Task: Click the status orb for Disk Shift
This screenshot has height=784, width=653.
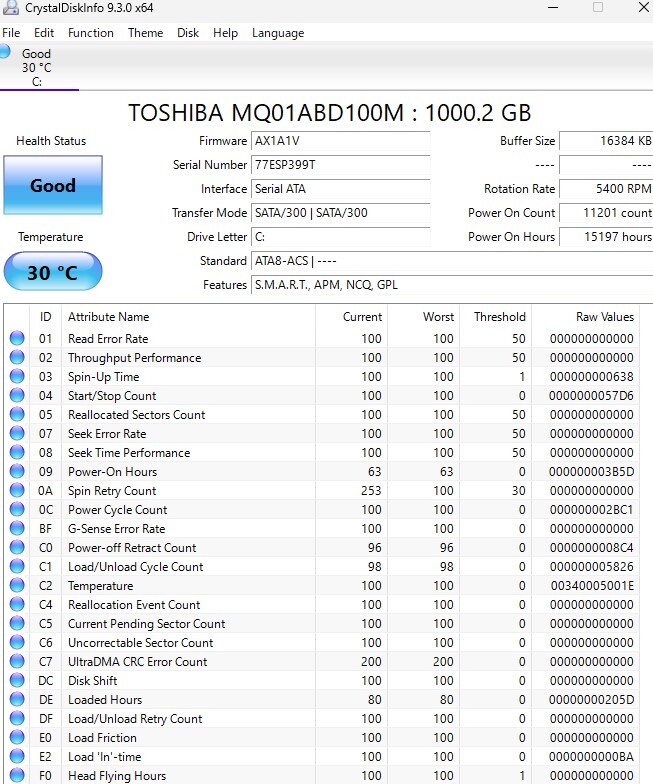Action: [x=17, y=680]
